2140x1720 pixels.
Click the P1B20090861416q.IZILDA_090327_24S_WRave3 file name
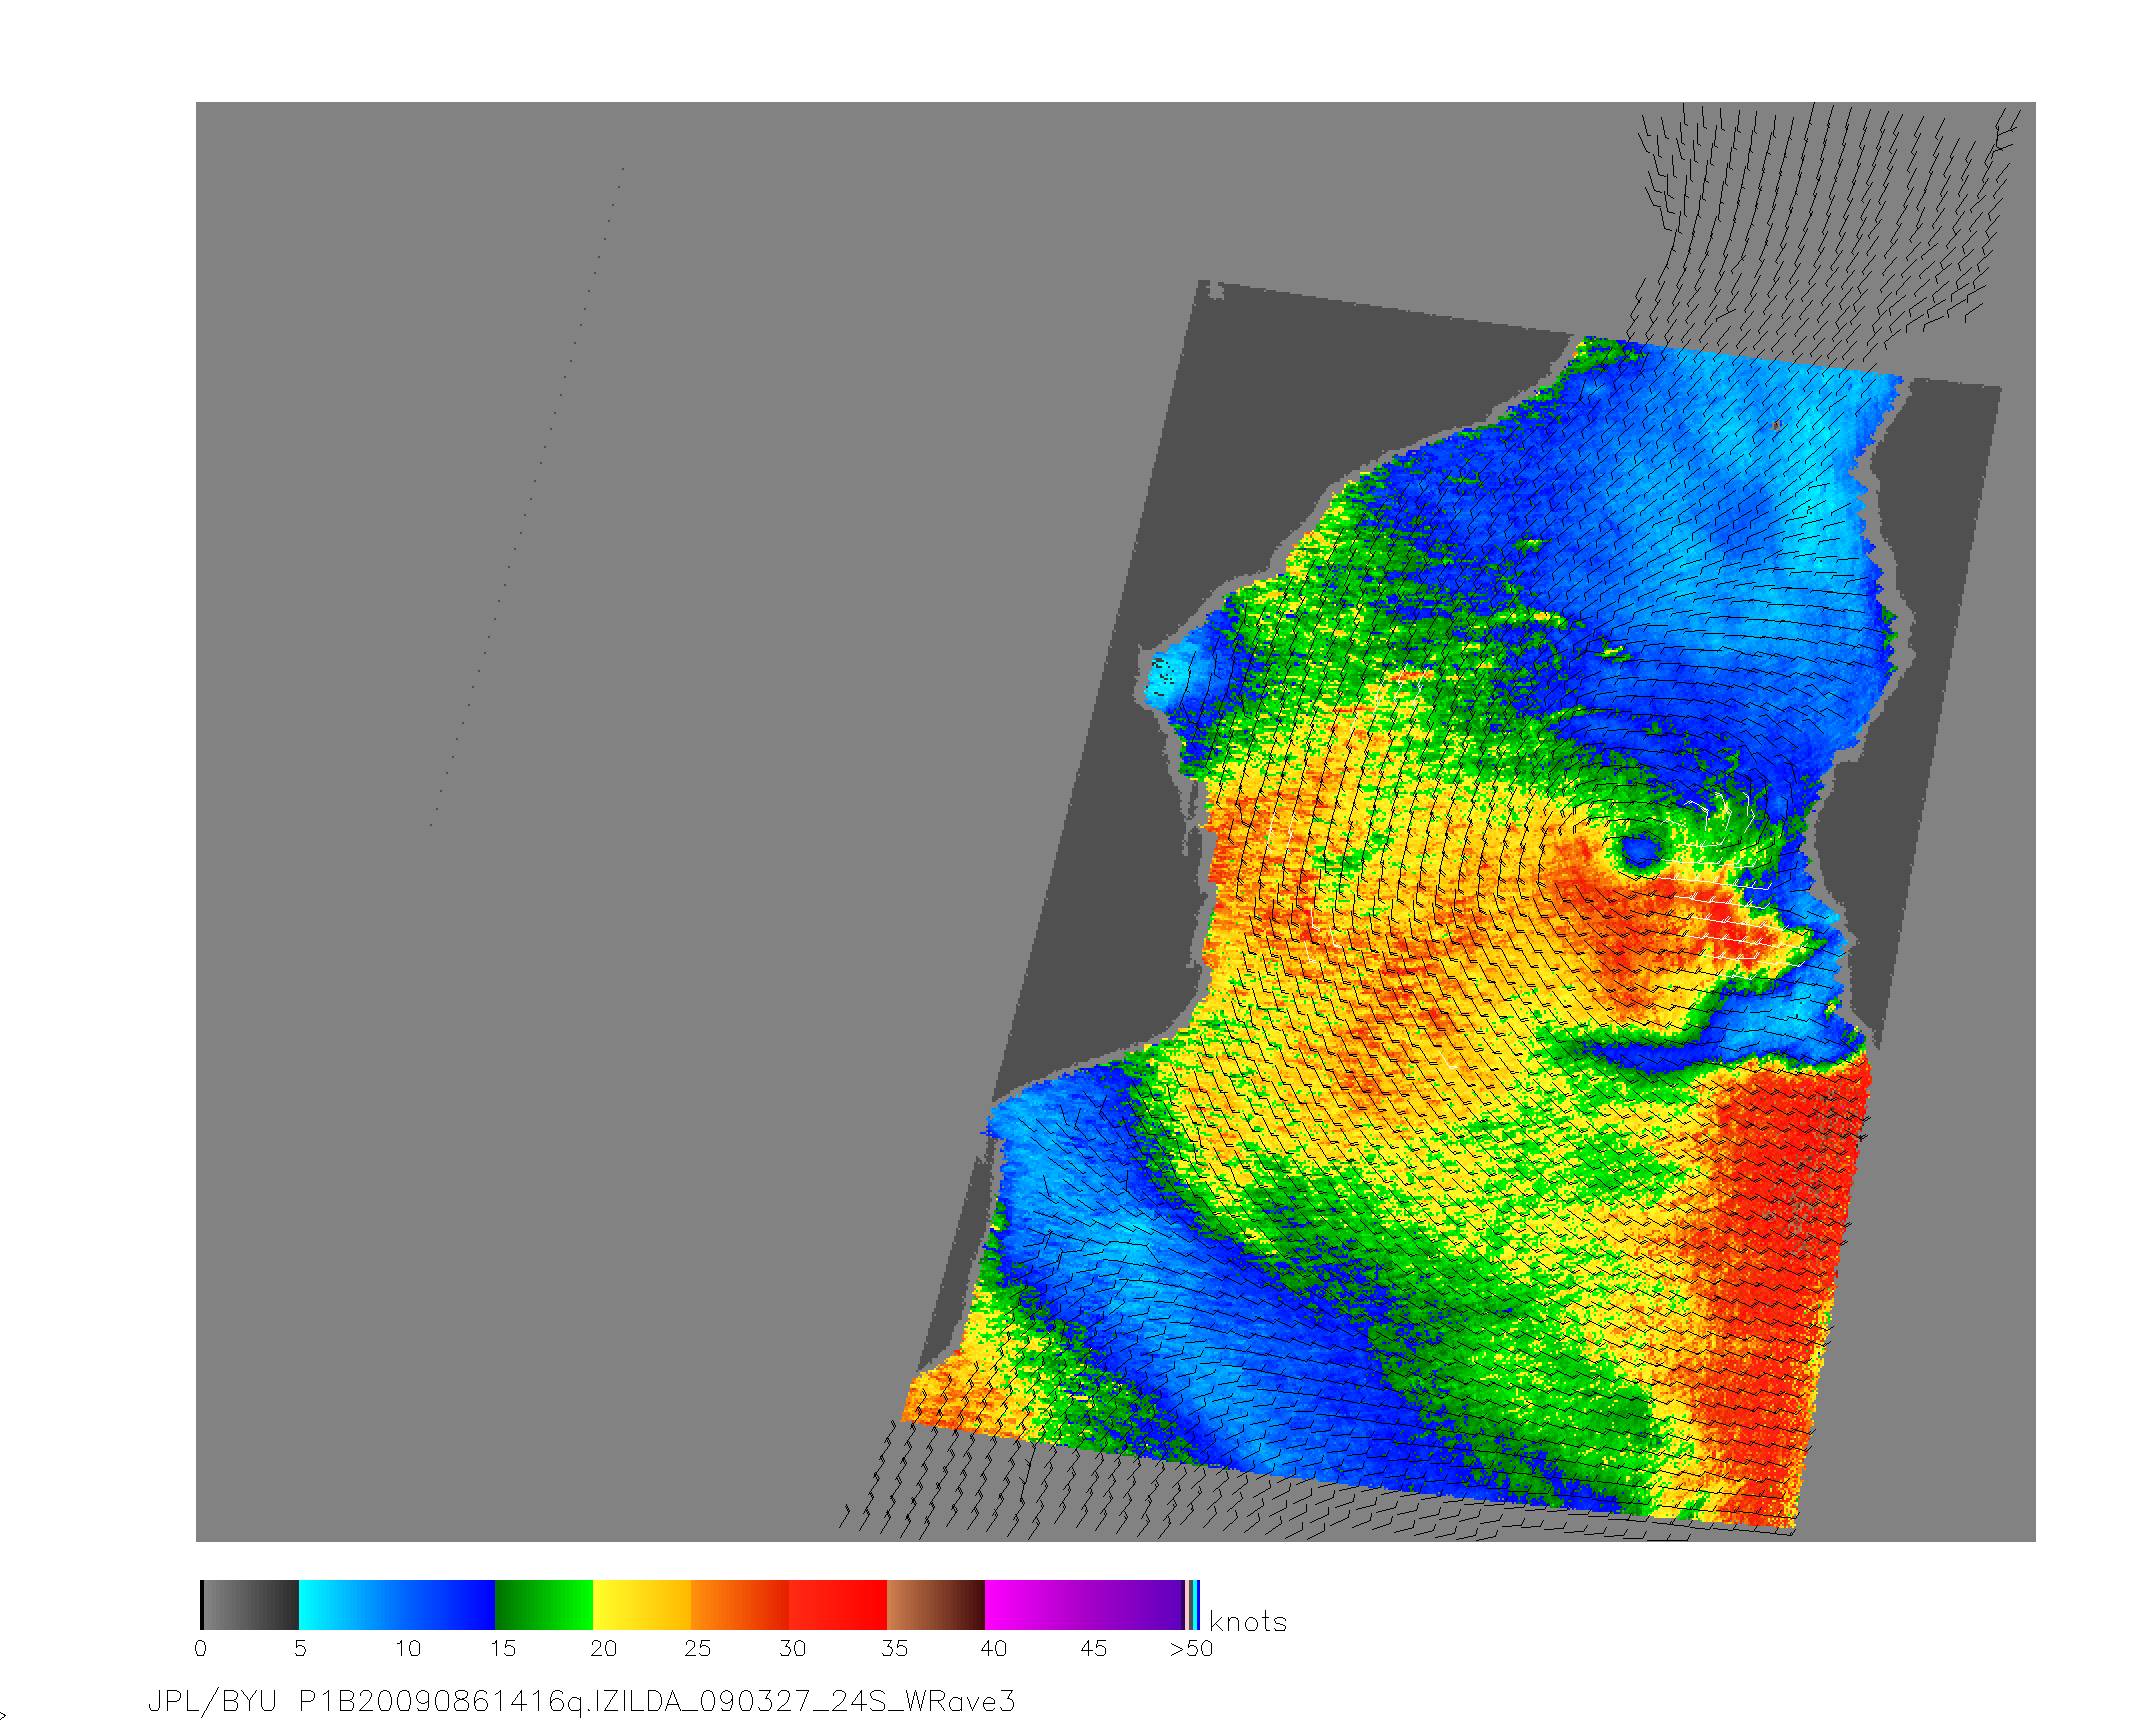tap(657, 1702)
